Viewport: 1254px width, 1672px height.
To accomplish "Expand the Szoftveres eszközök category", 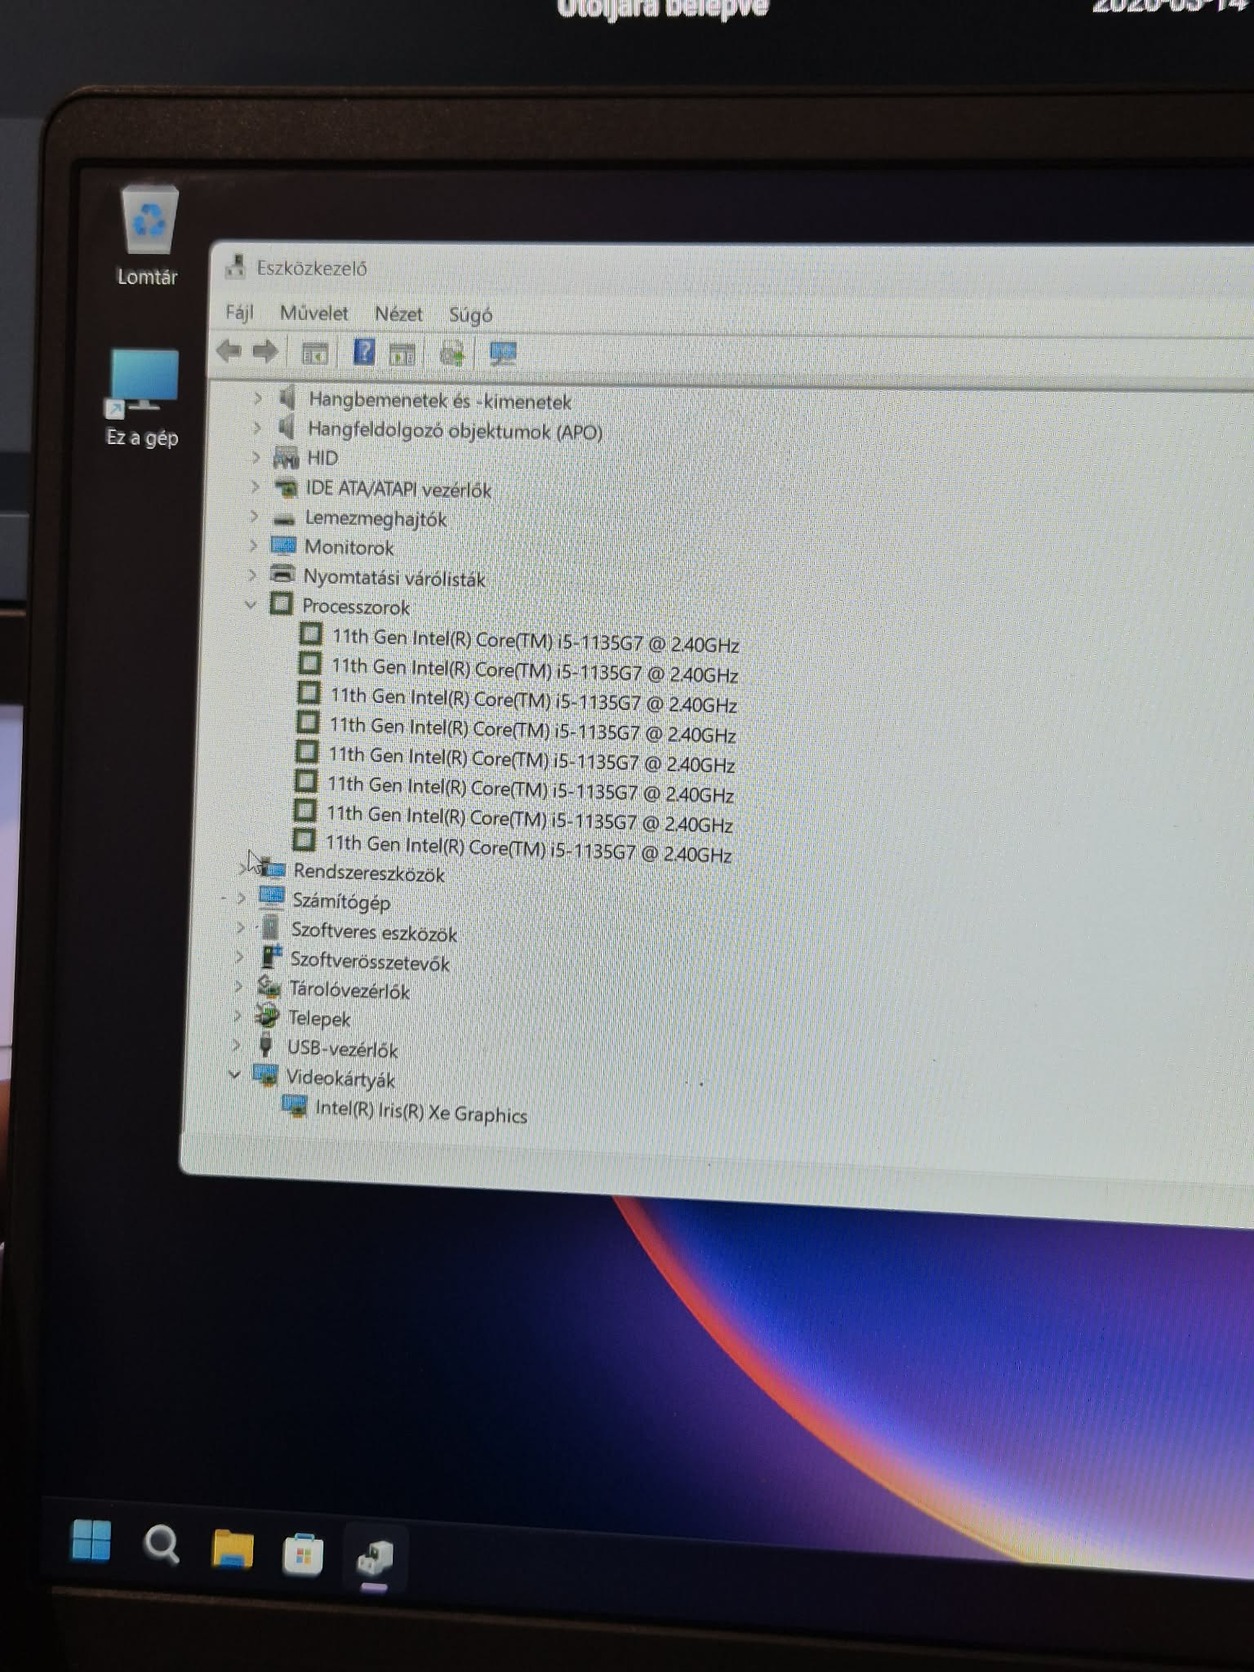I will click(240, 928).
